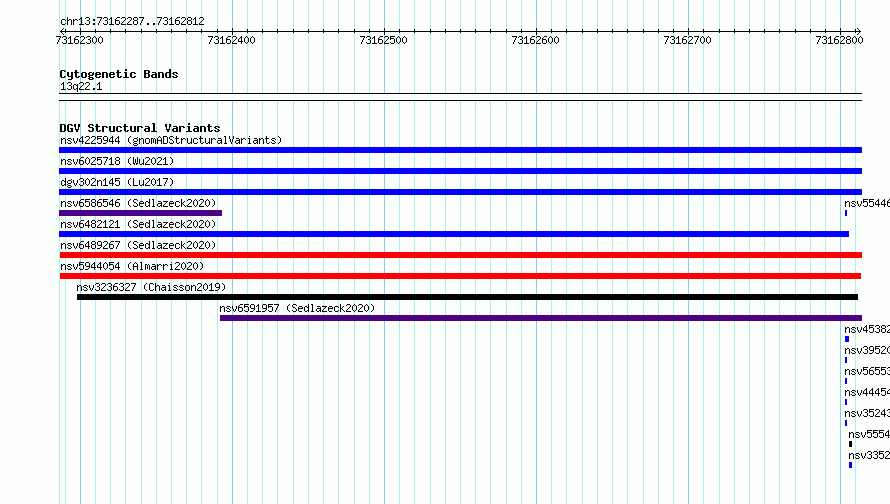
Task: Click the nsv6586546 (Sedlazeck2020) label
Action: coord(138,203)
